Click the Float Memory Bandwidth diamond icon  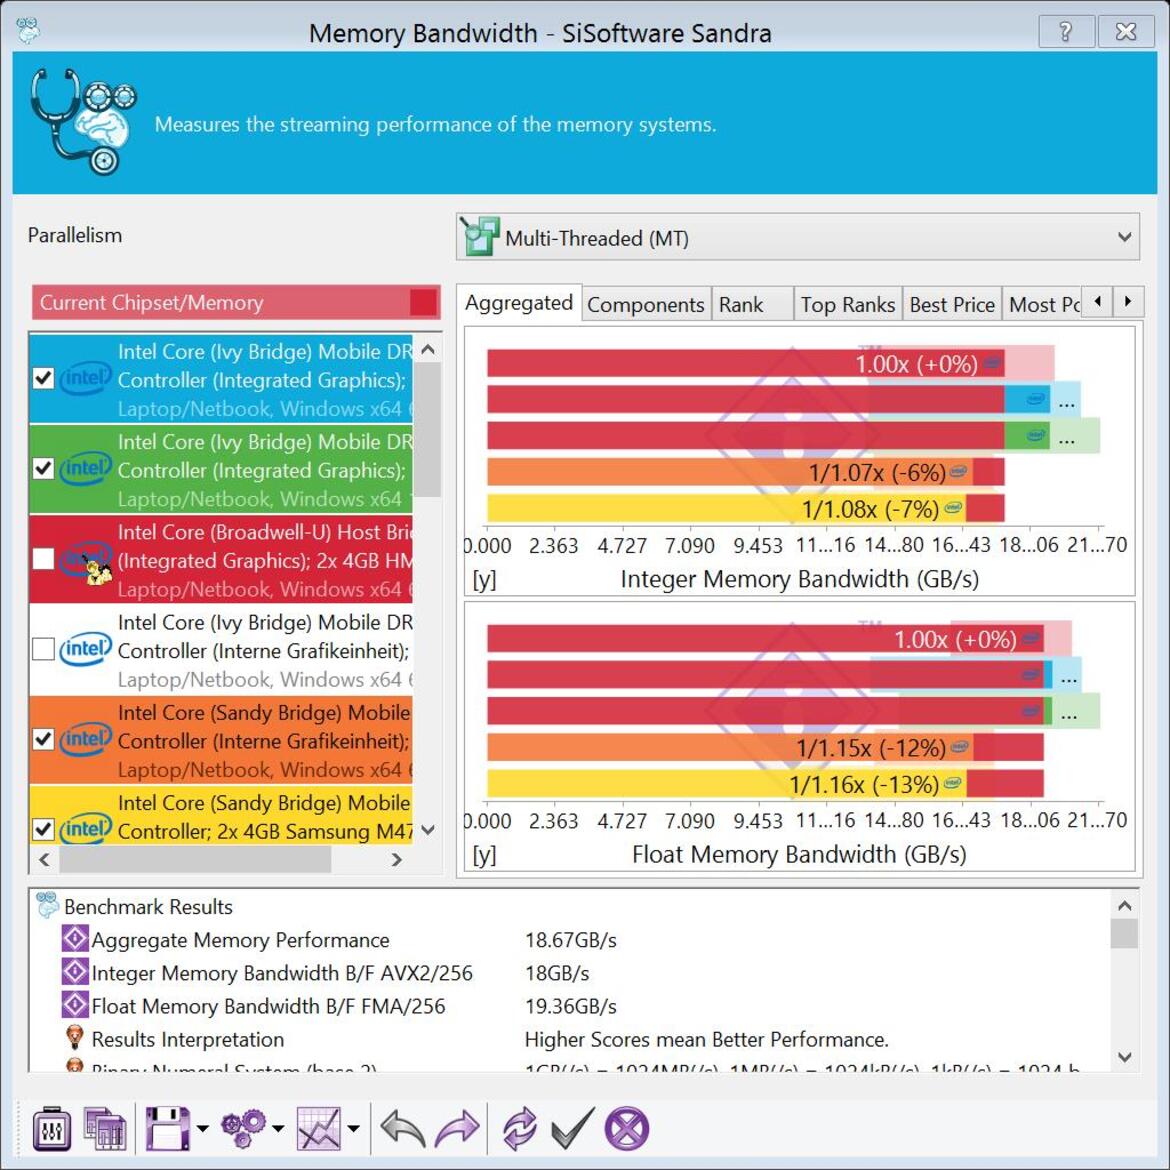click(x=75, y=1004)
